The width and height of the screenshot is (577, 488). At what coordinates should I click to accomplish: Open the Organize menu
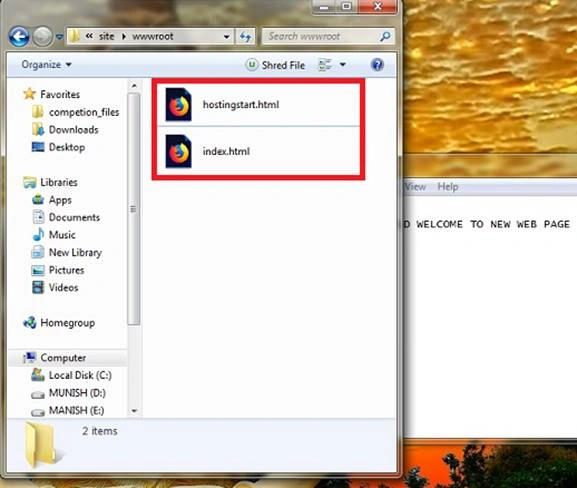point(46,65)
